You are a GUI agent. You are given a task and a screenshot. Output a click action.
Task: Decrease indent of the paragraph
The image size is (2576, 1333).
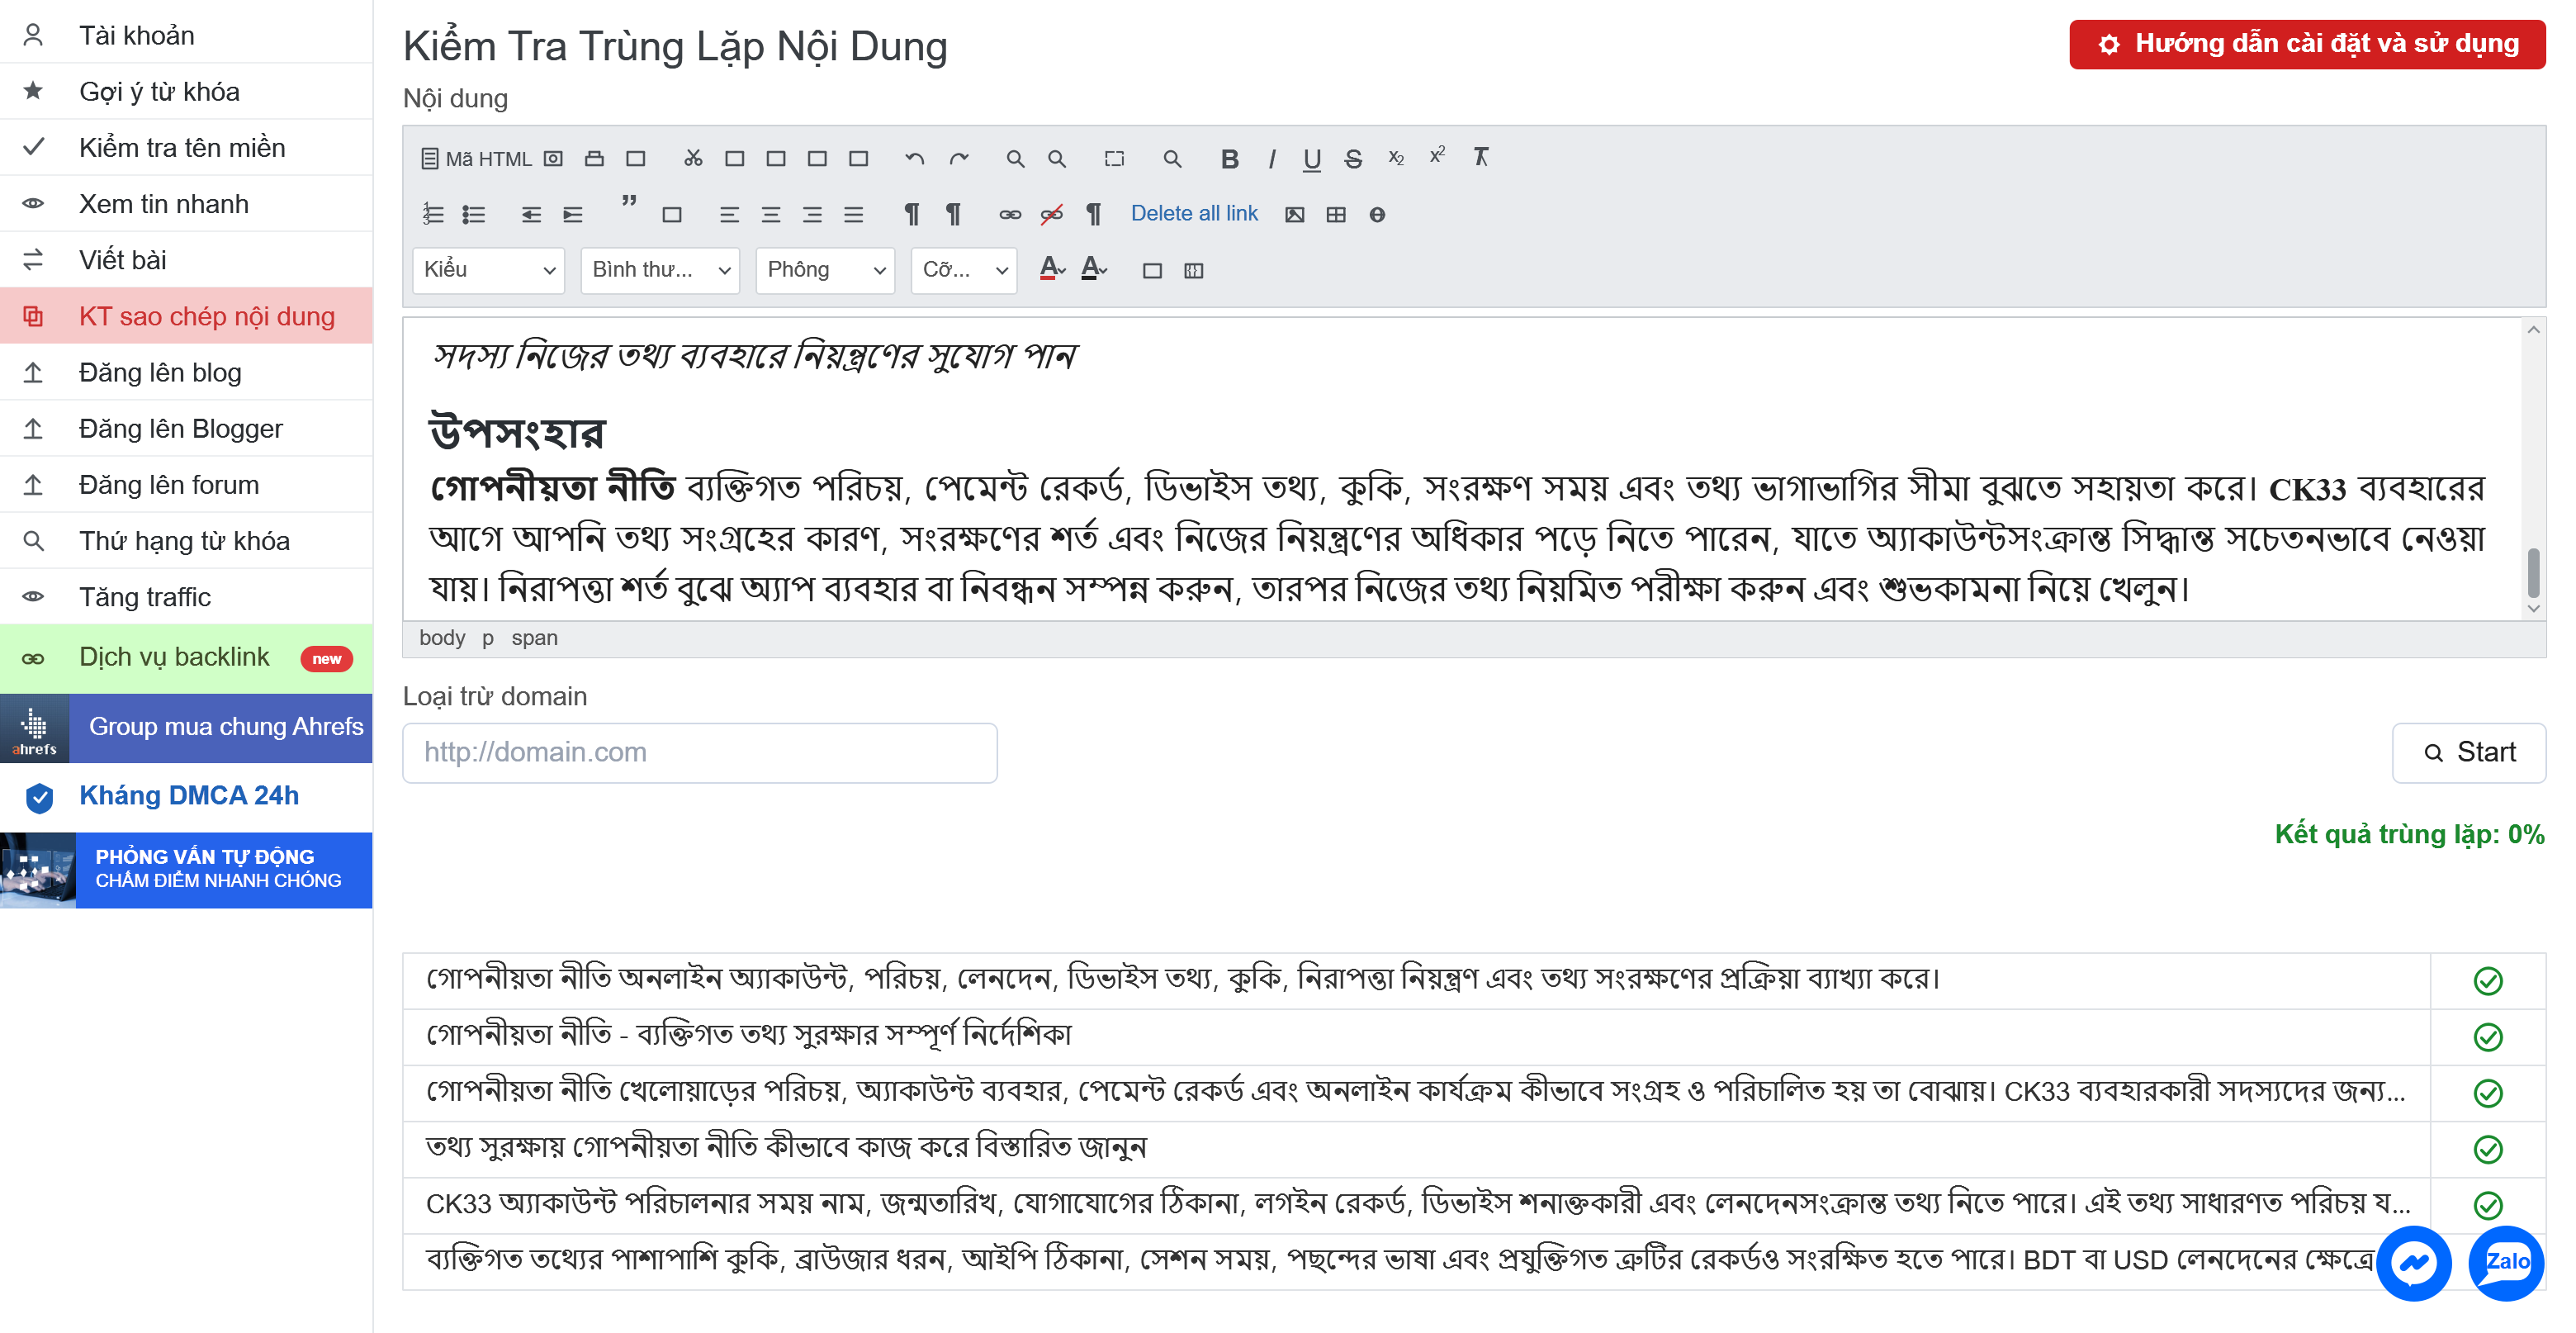[x=531, y=214]
